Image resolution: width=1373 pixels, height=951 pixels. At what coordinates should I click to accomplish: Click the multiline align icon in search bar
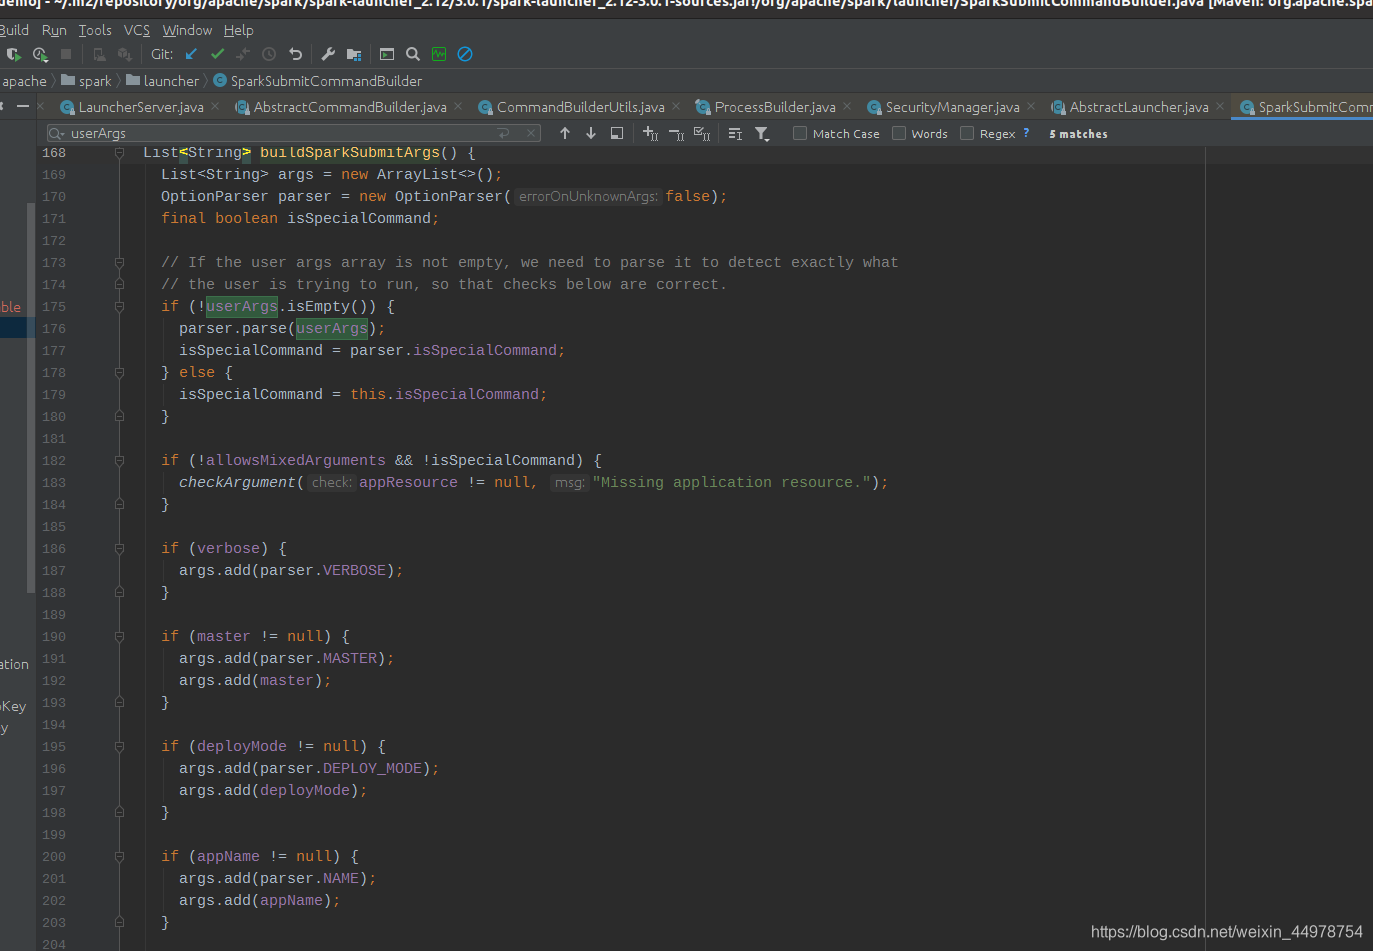tap(735, 133)
